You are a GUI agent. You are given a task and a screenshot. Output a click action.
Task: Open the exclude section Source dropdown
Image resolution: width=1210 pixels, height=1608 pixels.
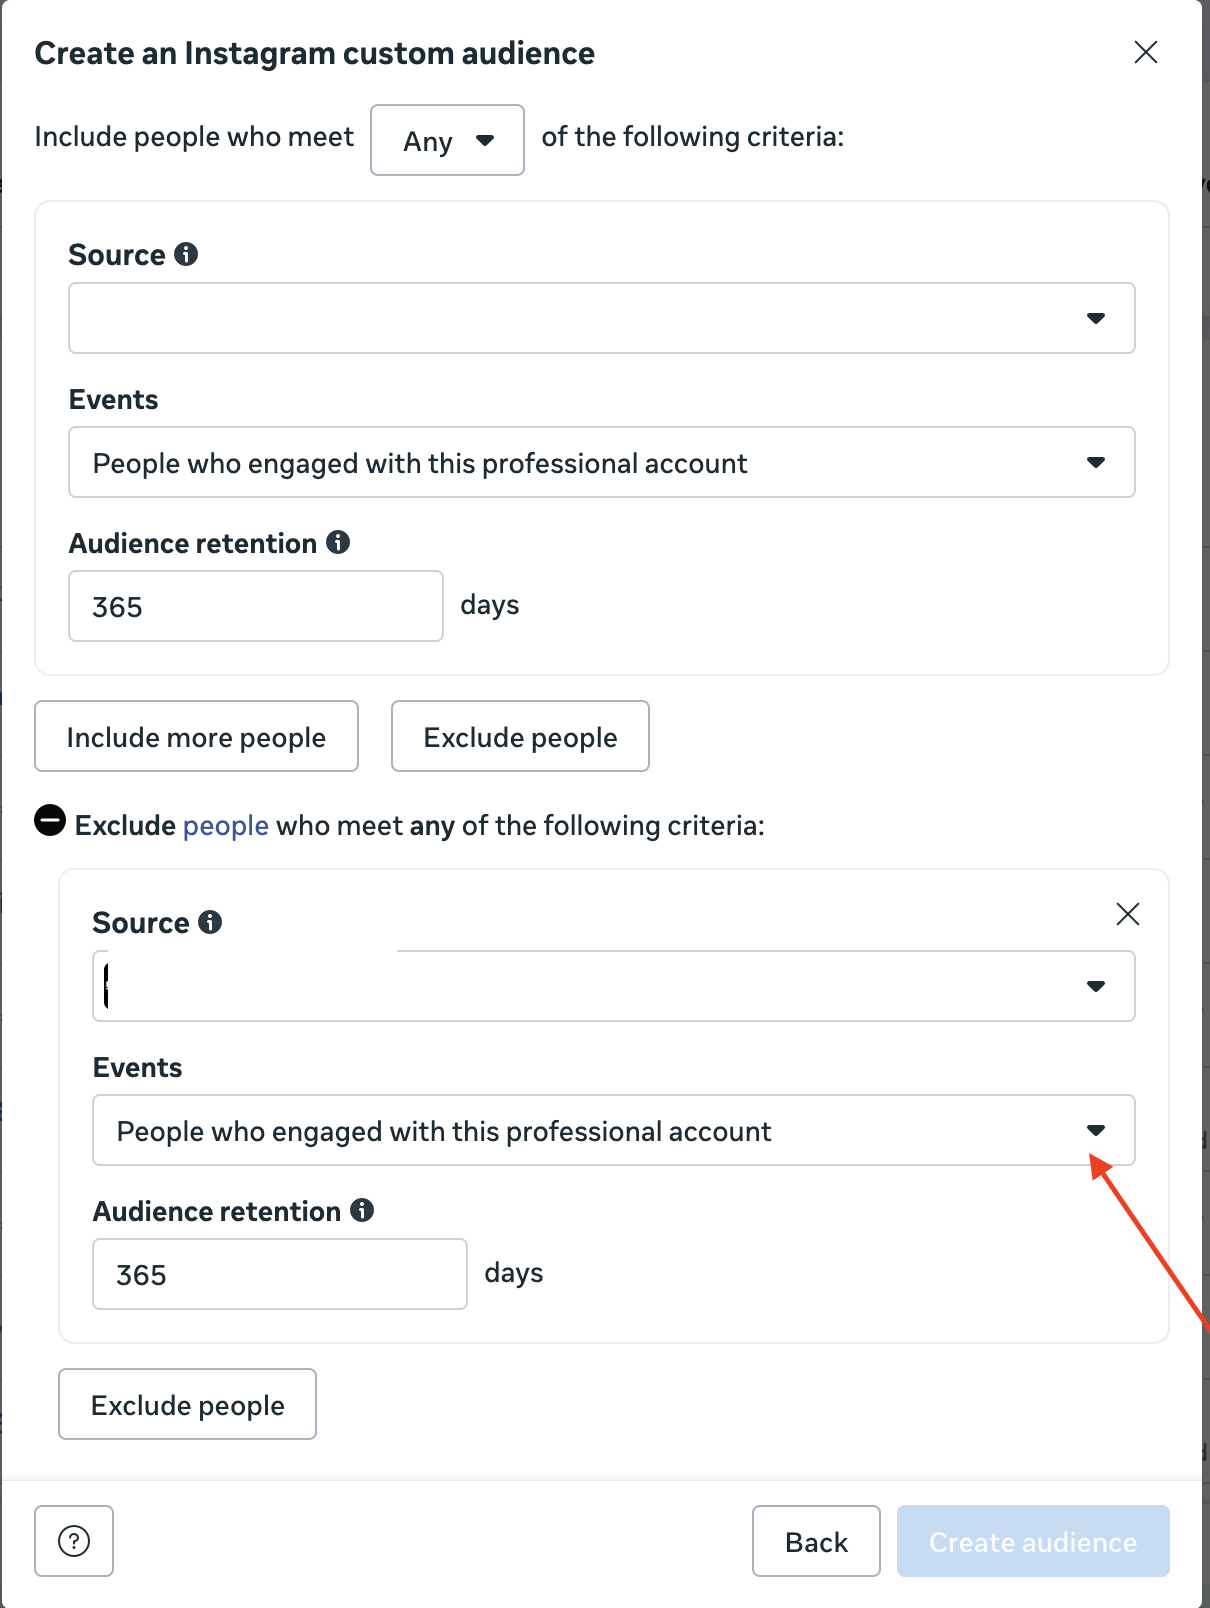[x=613, y=986]
